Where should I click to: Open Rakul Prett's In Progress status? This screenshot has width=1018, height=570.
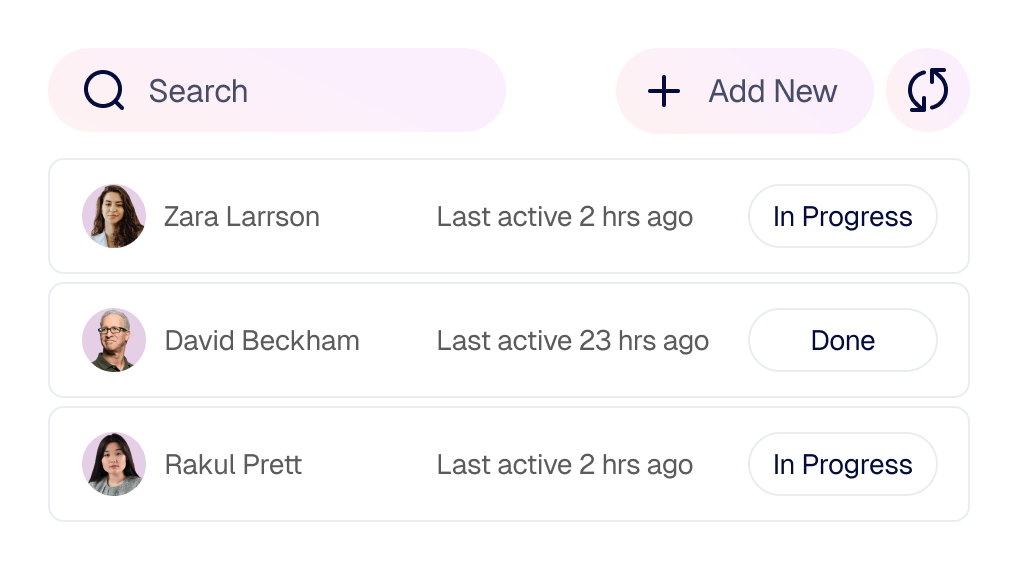842,464
